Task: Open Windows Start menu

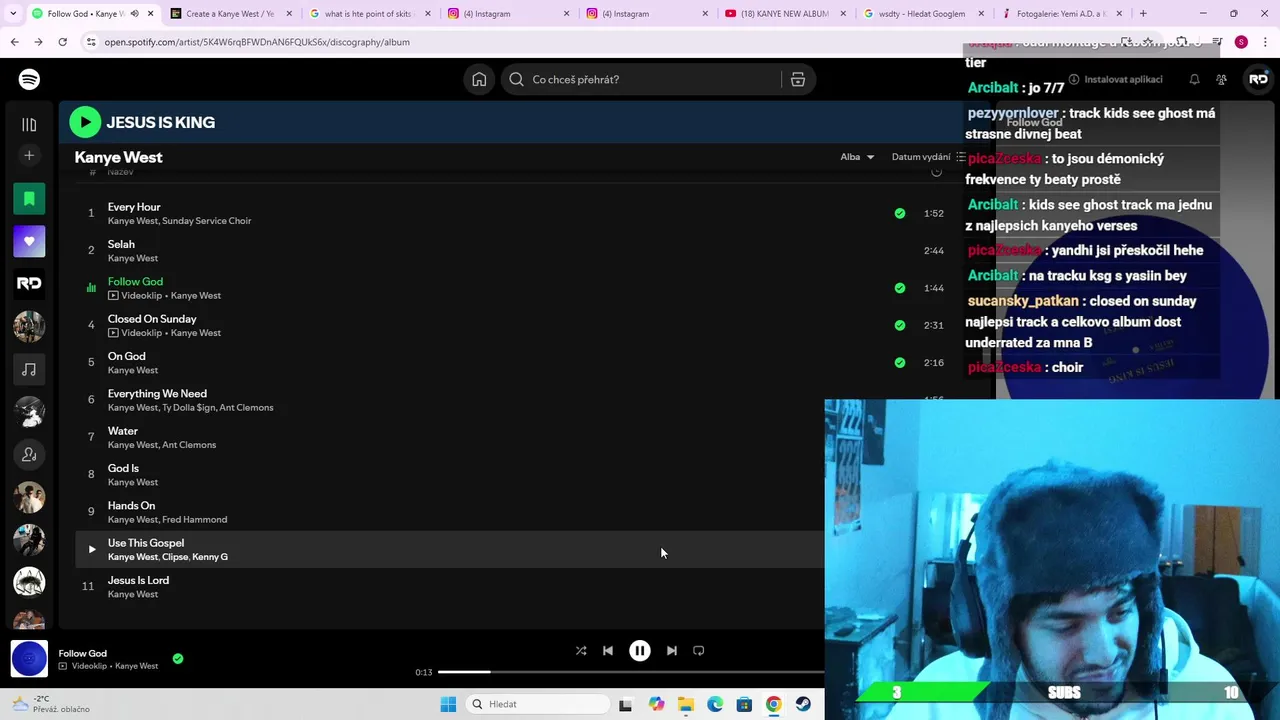Action: (x=448, y=704)
